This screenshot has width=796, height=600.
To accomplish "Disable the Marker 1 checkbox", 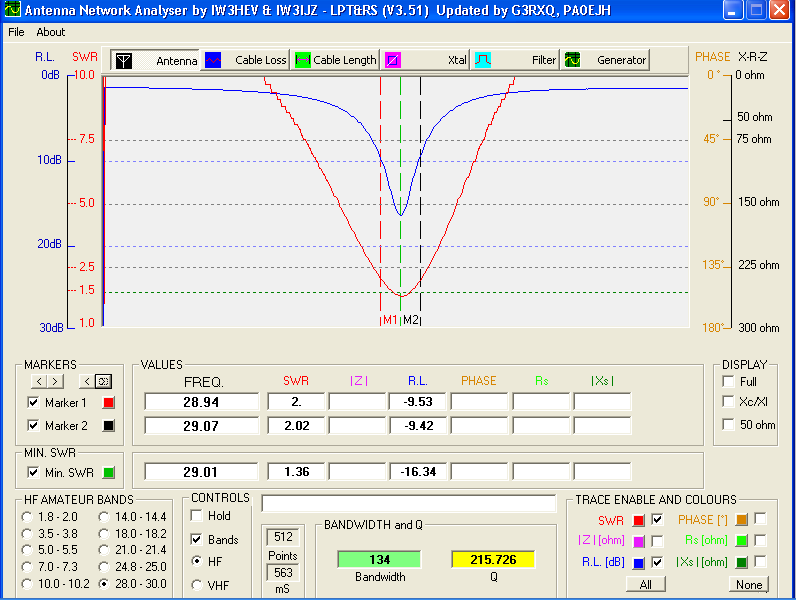I will pos(33,403).
